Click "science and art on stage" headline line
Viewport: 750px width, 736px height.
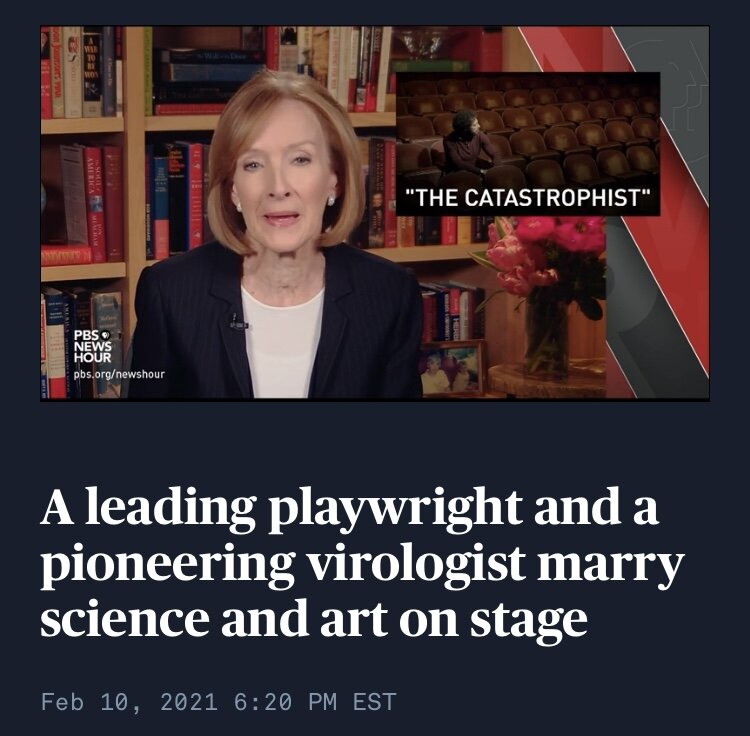pyautogui.click(x=313, y=620)
